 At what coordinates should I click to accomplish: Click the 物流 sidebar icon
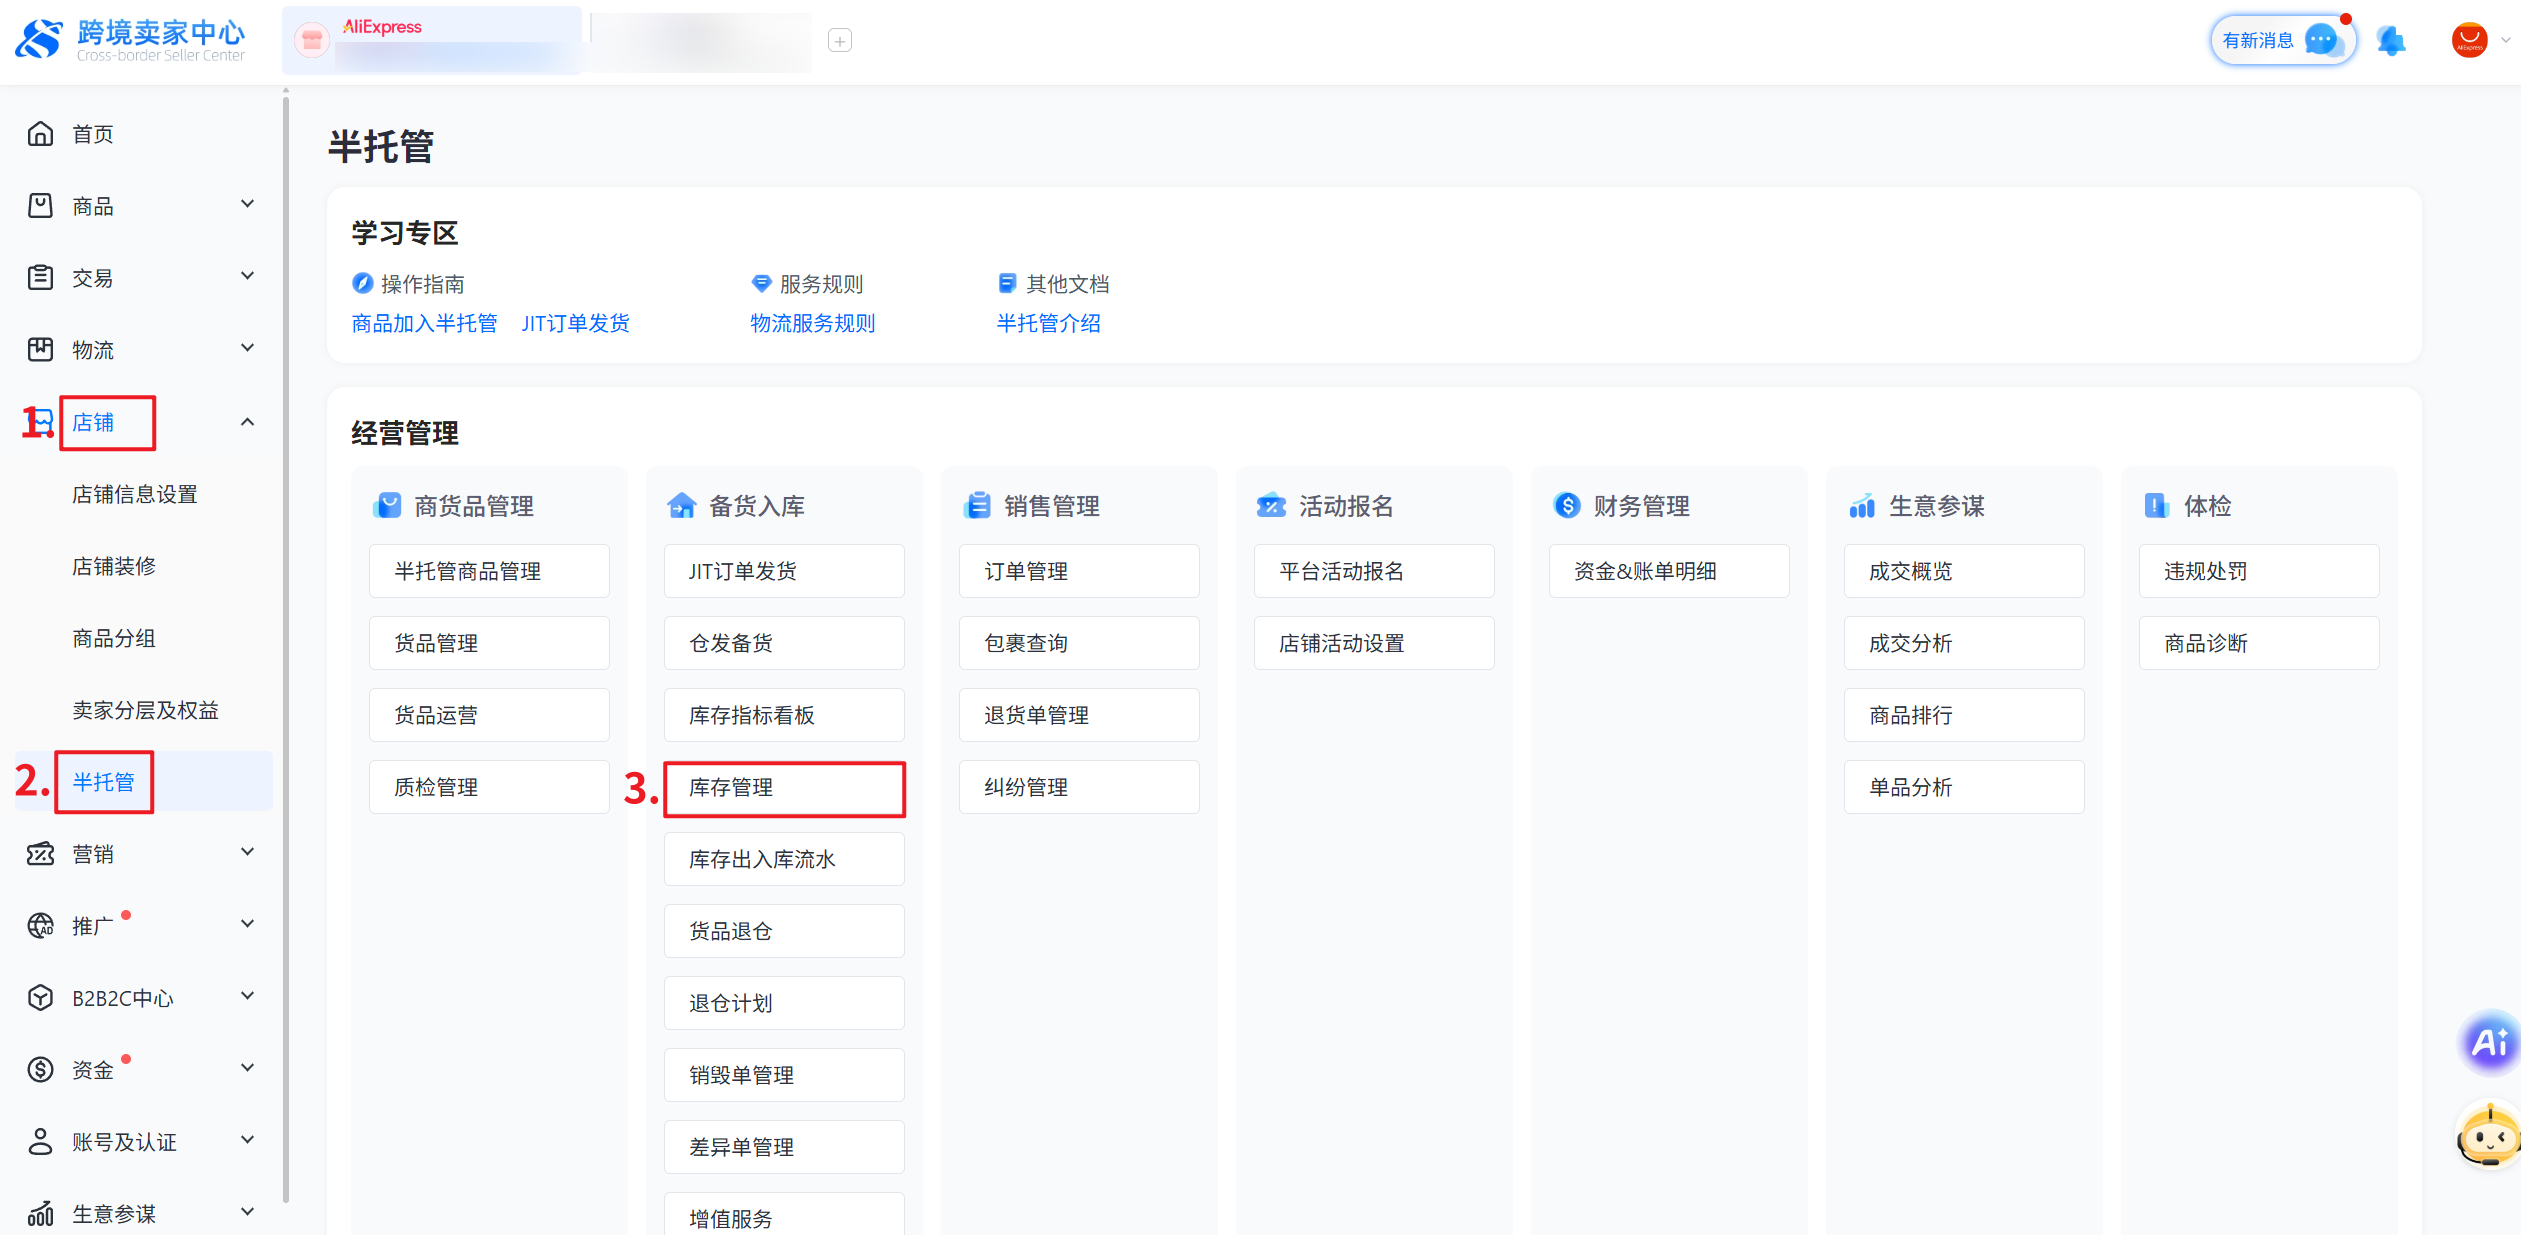40,350
